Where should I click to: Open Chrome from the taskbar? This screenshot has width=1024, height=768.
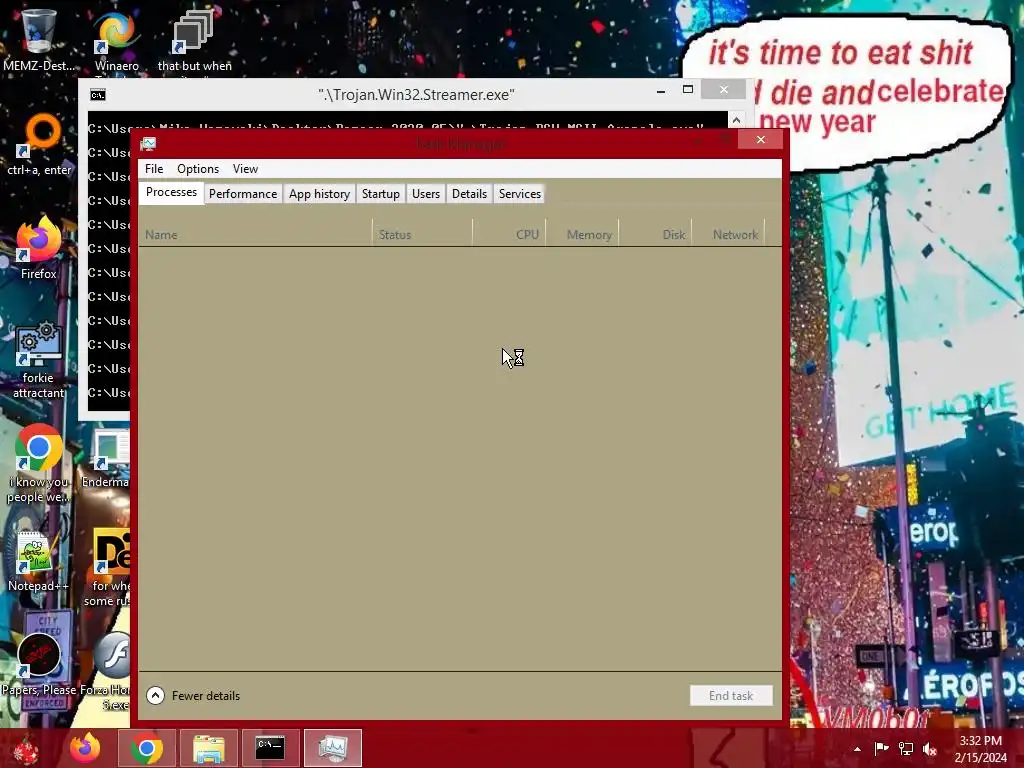[146, 748]
